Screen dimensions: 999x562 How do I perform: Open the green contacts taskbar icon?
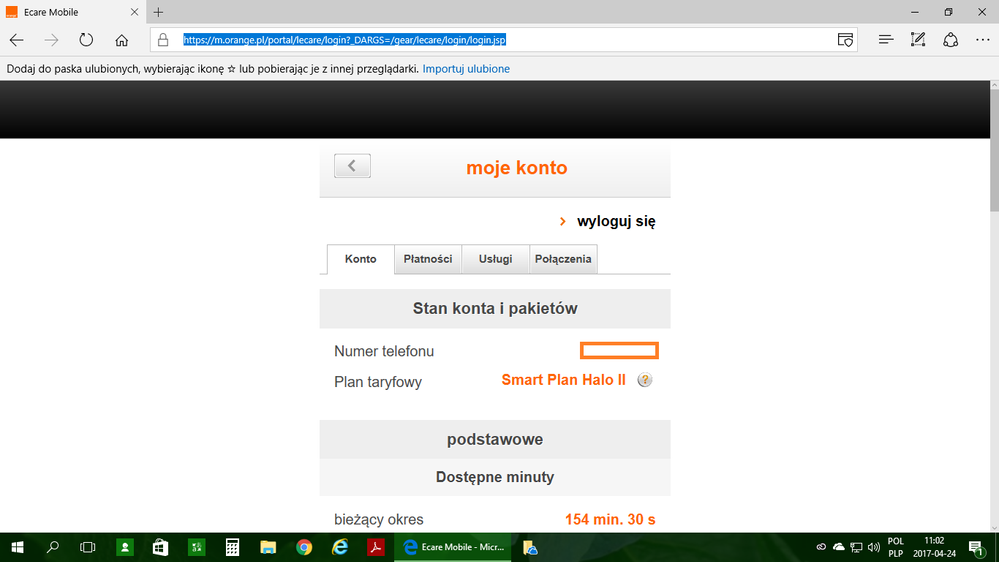(x=125, y=547)
